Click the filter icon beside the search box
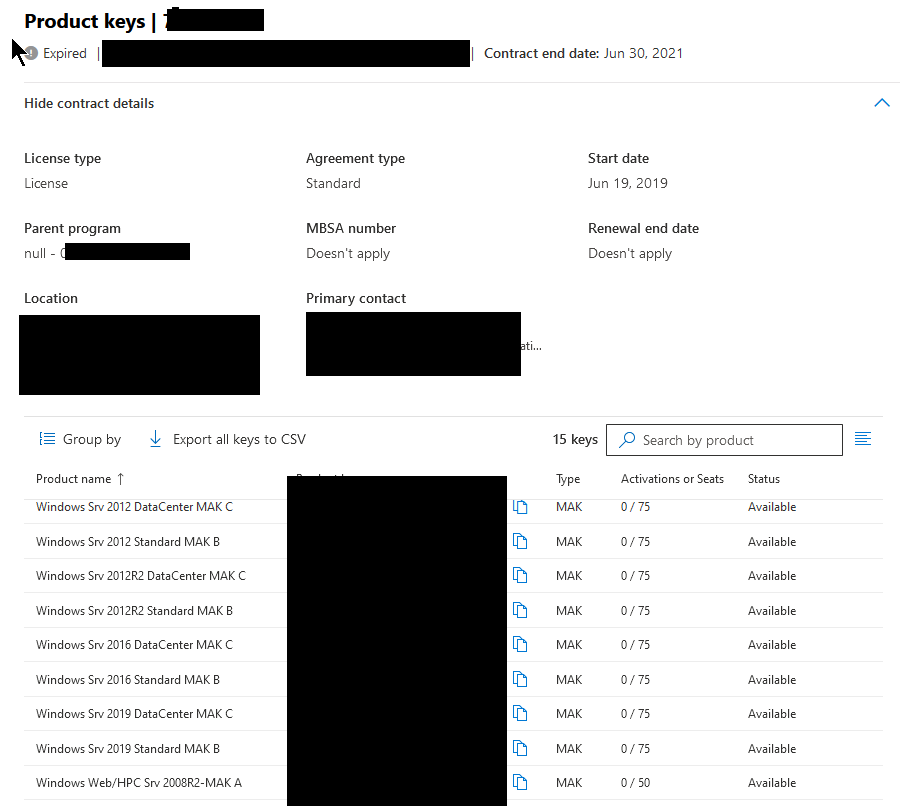This screenshot has width=900, height=808. click(x=862, y=438)
